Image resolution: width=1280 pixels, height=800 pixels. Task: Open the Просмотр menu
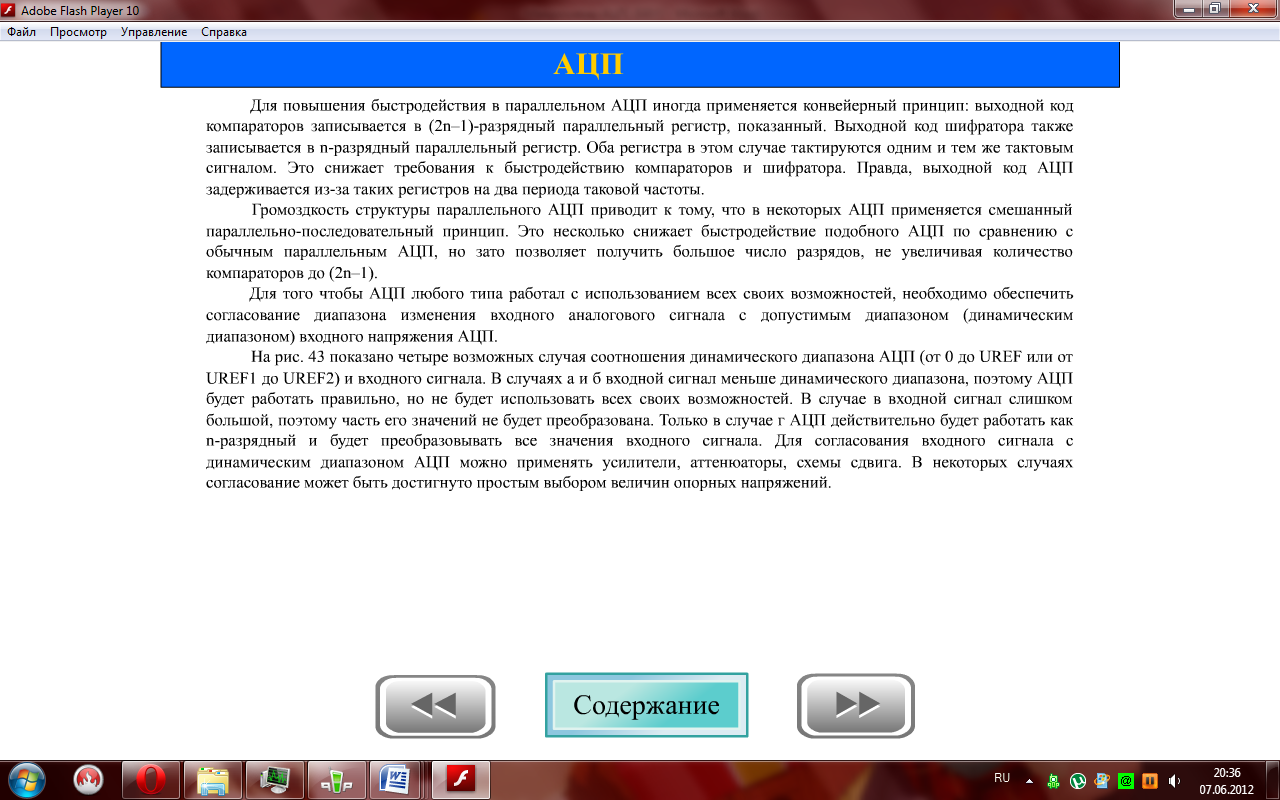point(78,32)
